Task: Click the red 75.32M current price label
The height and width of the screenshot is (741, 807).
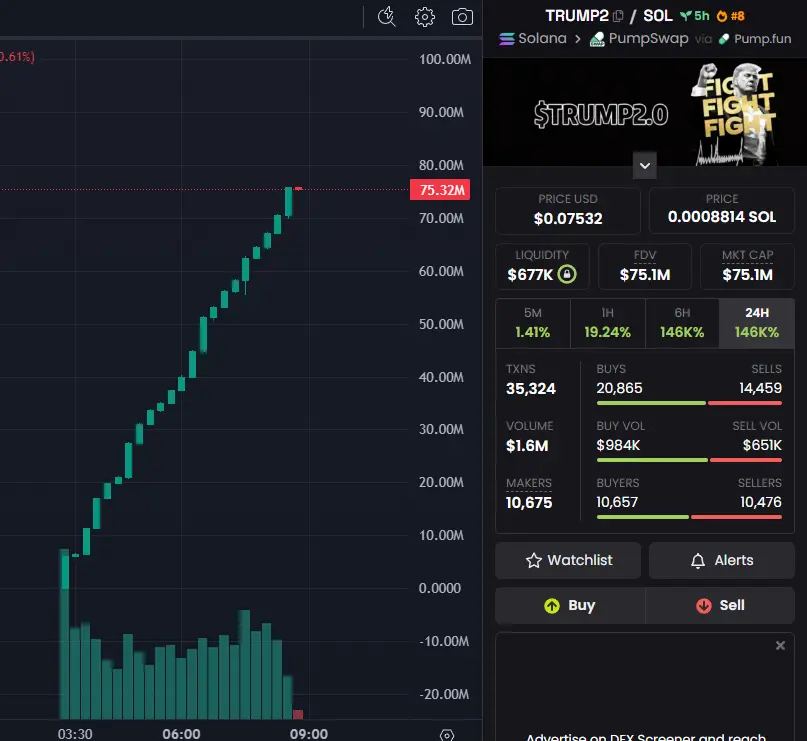Action: coord(440,190)
